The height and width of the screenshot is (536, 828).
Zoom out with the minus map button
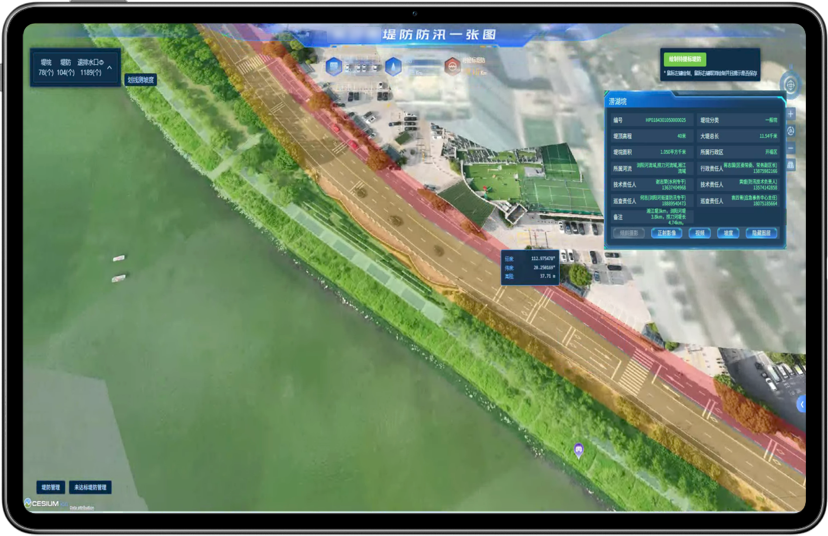[x=791, y=149]
